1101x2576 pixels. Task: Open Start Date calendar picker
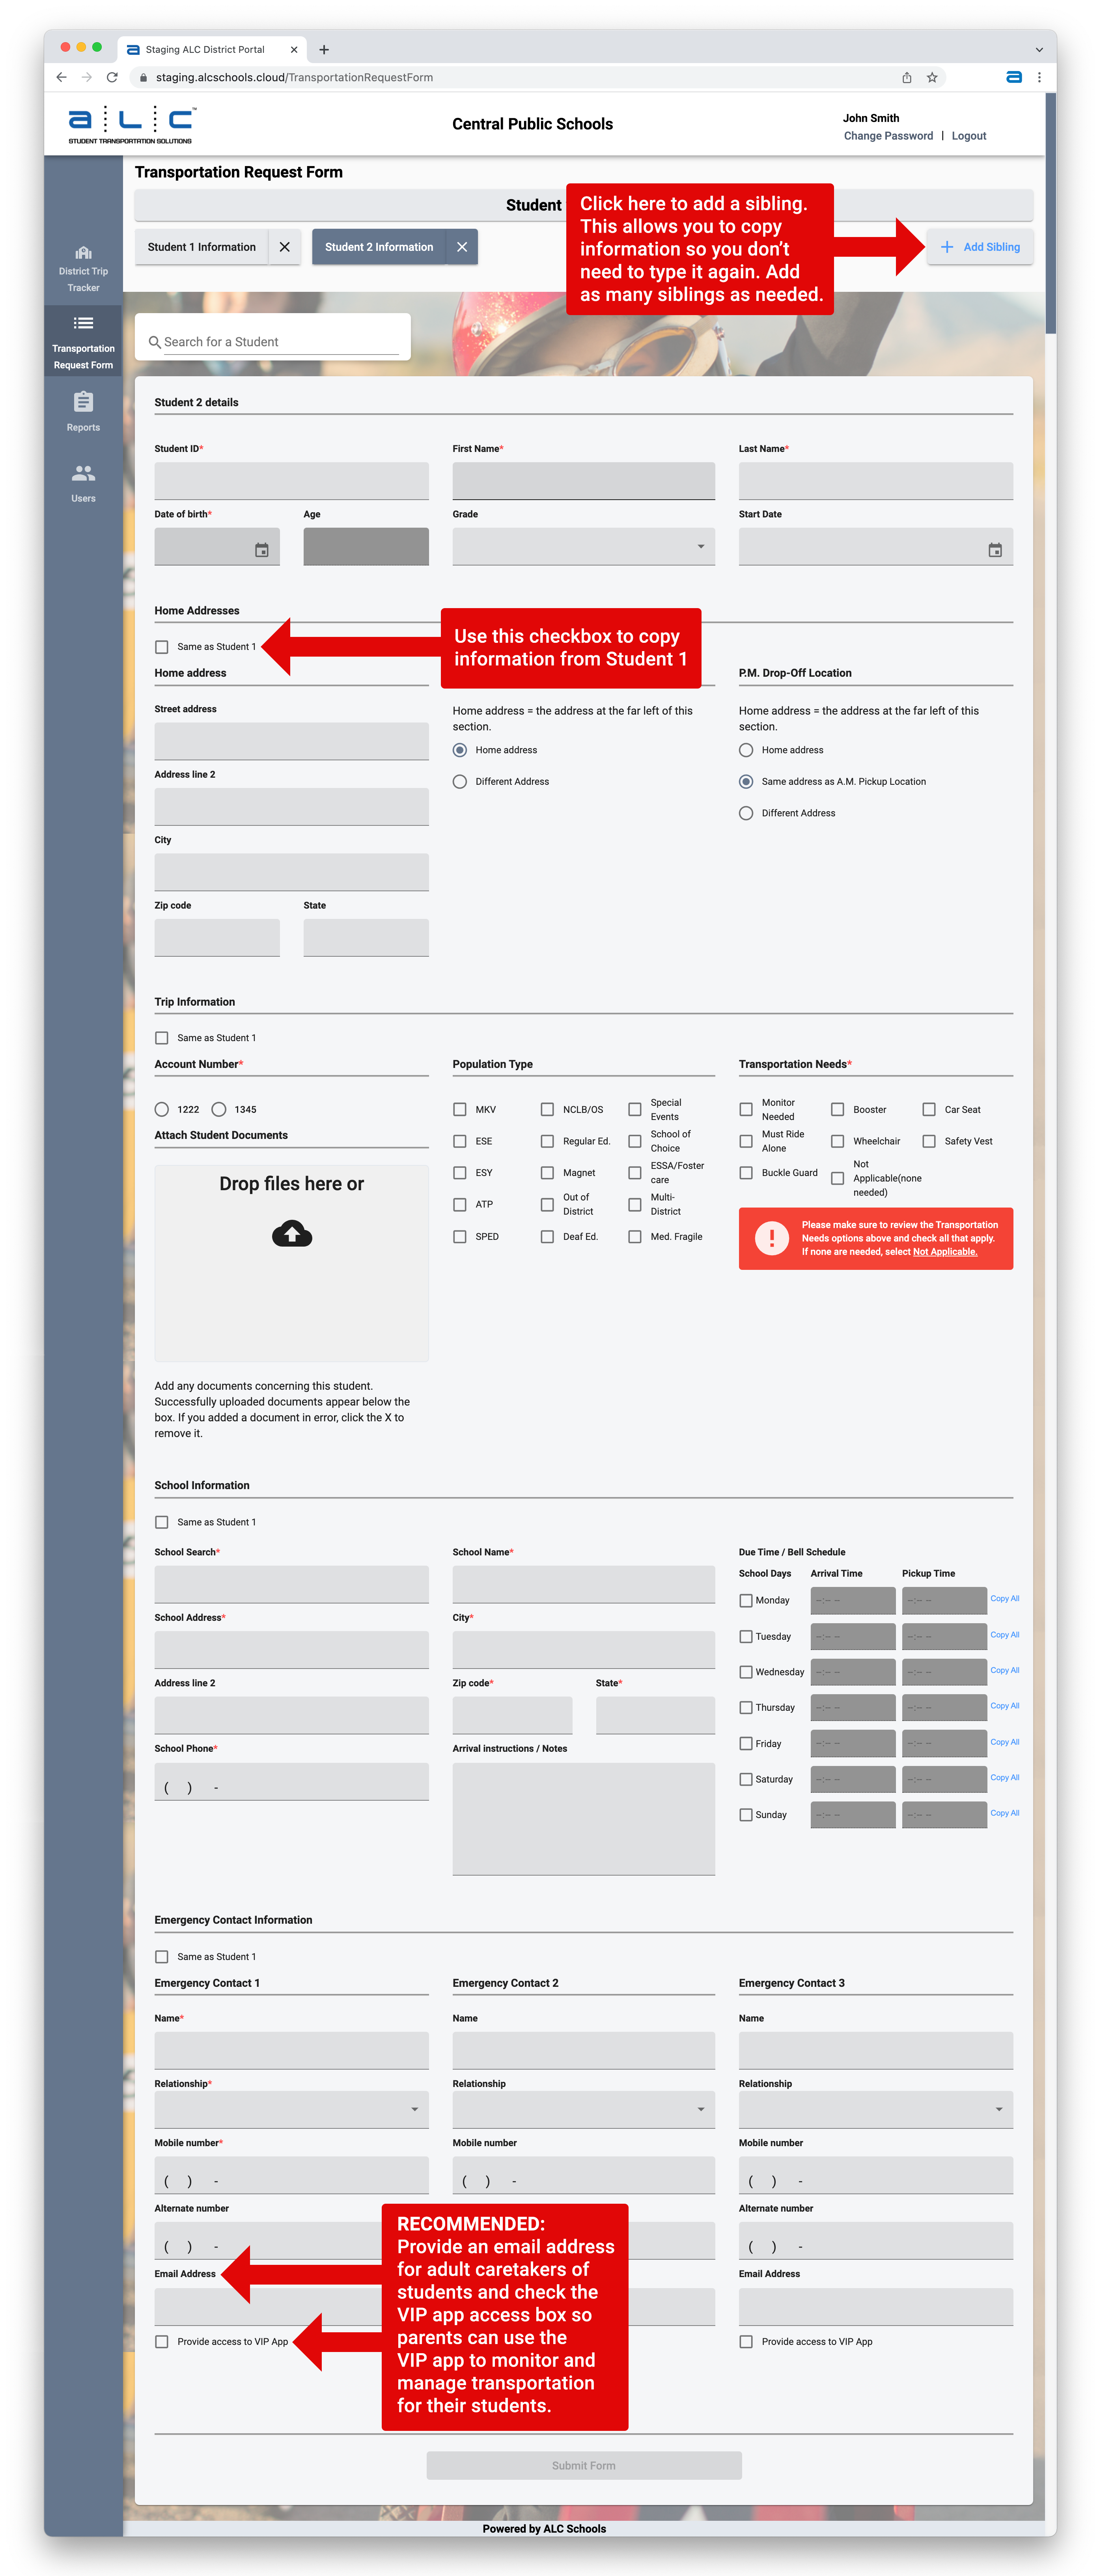[995, 550]
